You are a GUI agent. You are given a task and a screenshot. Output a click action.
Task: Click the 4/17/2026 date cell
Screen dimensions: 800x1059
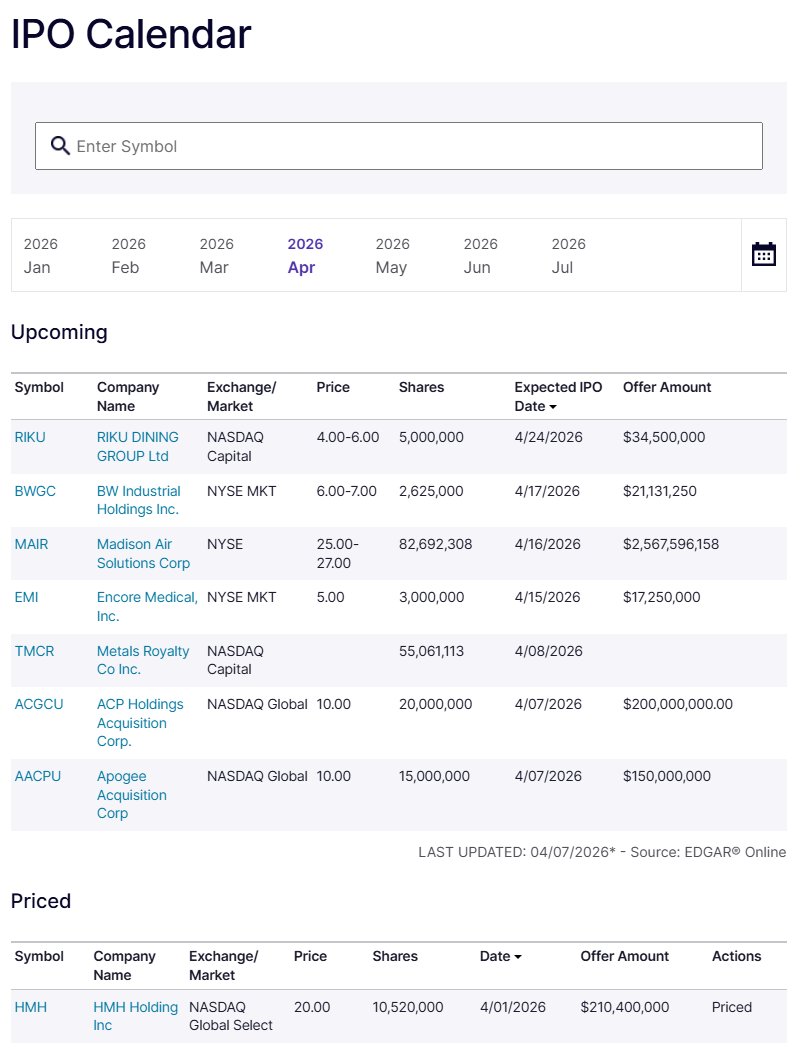tap(547, 491)
